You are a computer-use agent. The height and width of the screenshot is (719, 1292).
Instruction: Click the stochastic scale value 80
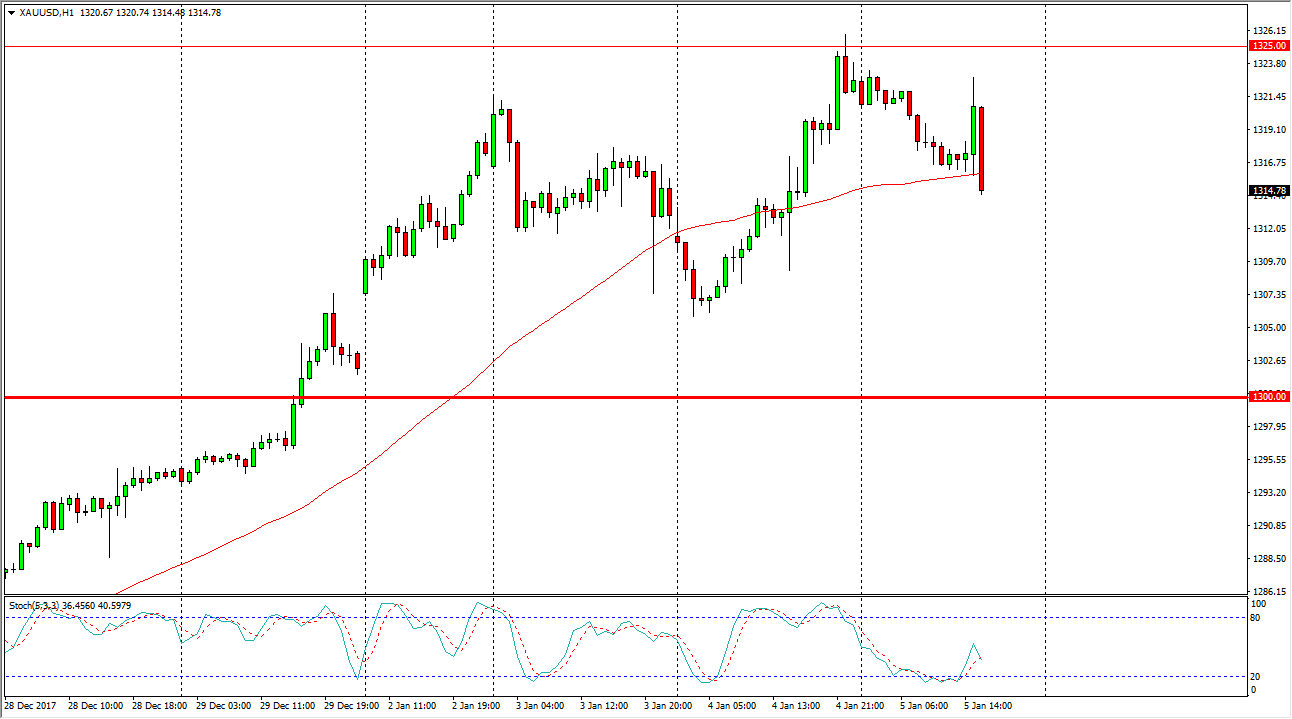(x=1258, y=618)
